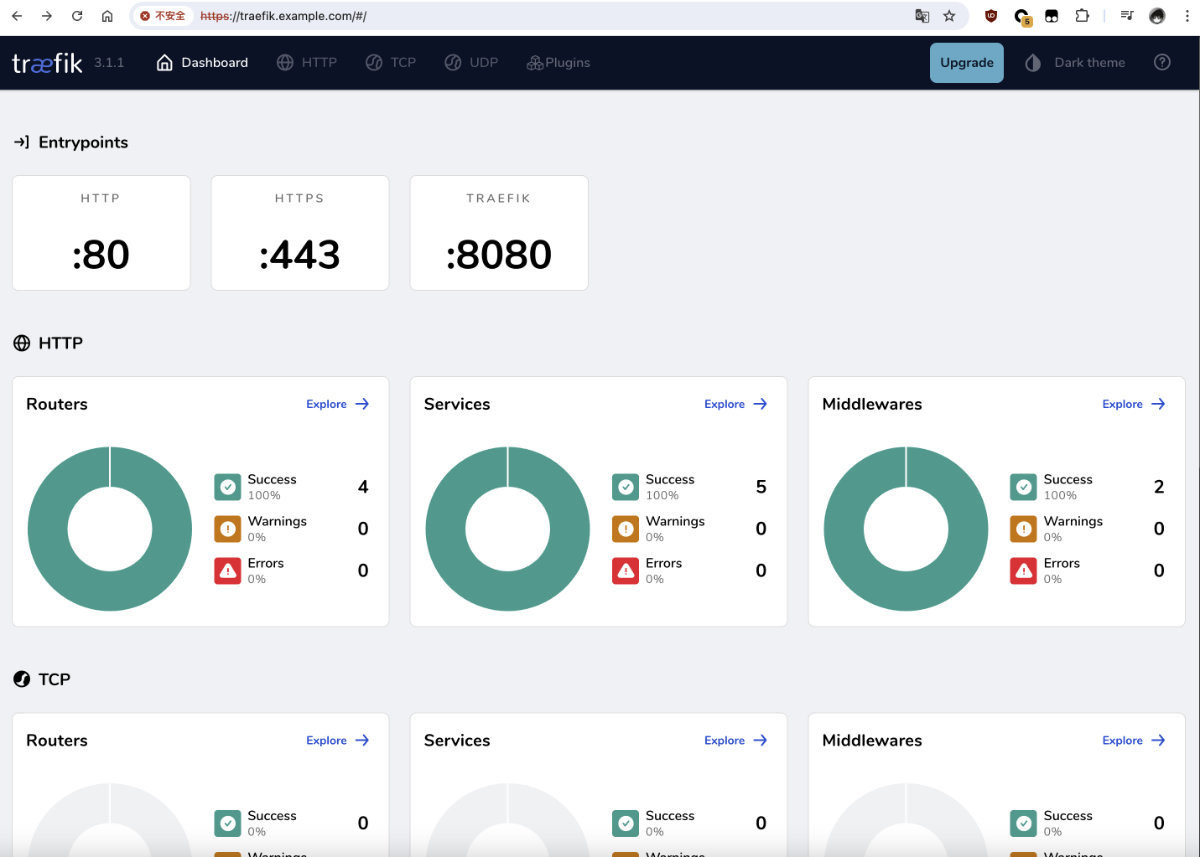
Task: Open the browser profile avatar
Action: click(1157, 16)
